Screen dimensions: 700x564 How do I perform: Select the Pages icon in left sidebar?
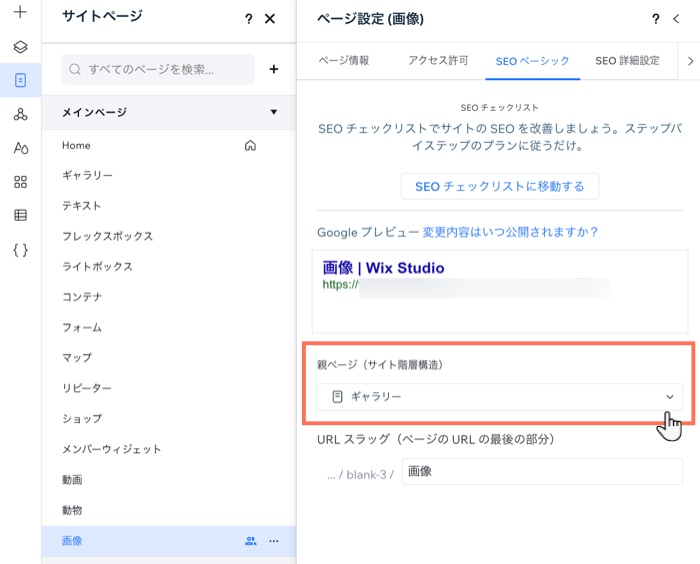click(20, 80)
